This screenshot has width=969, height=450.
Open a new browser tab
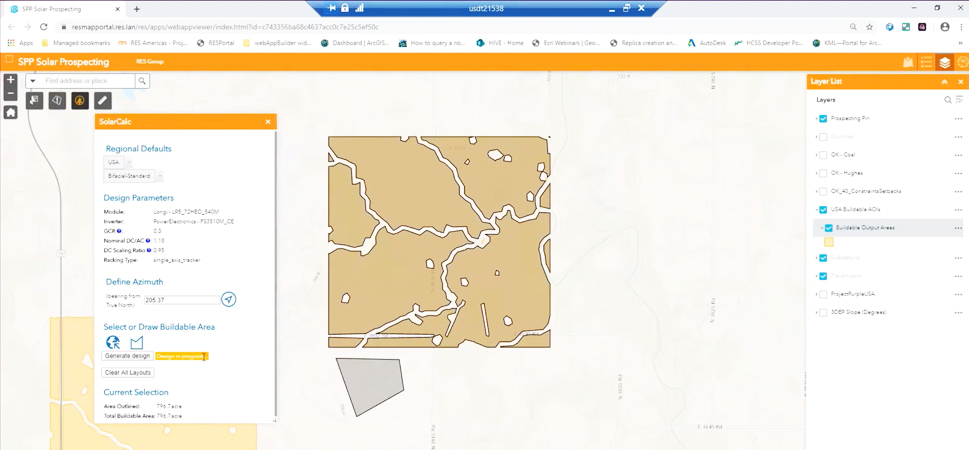pyautogui.click(x=137, y=9)
